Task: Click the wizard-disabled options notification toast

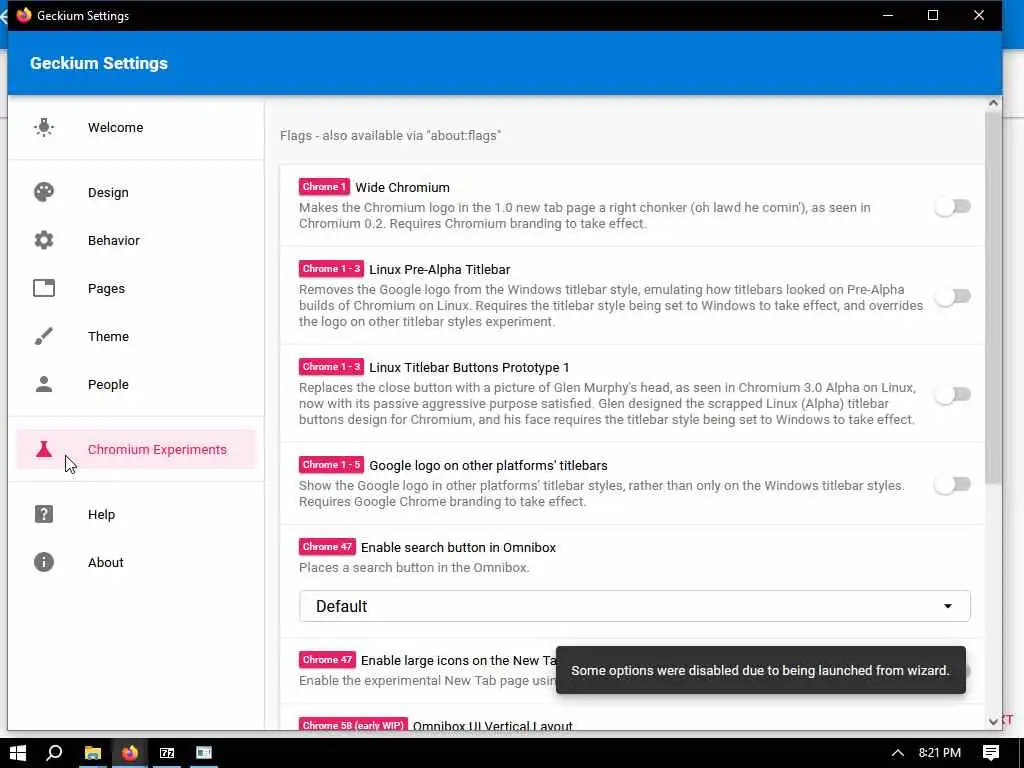Action: (x=761, y=670)
